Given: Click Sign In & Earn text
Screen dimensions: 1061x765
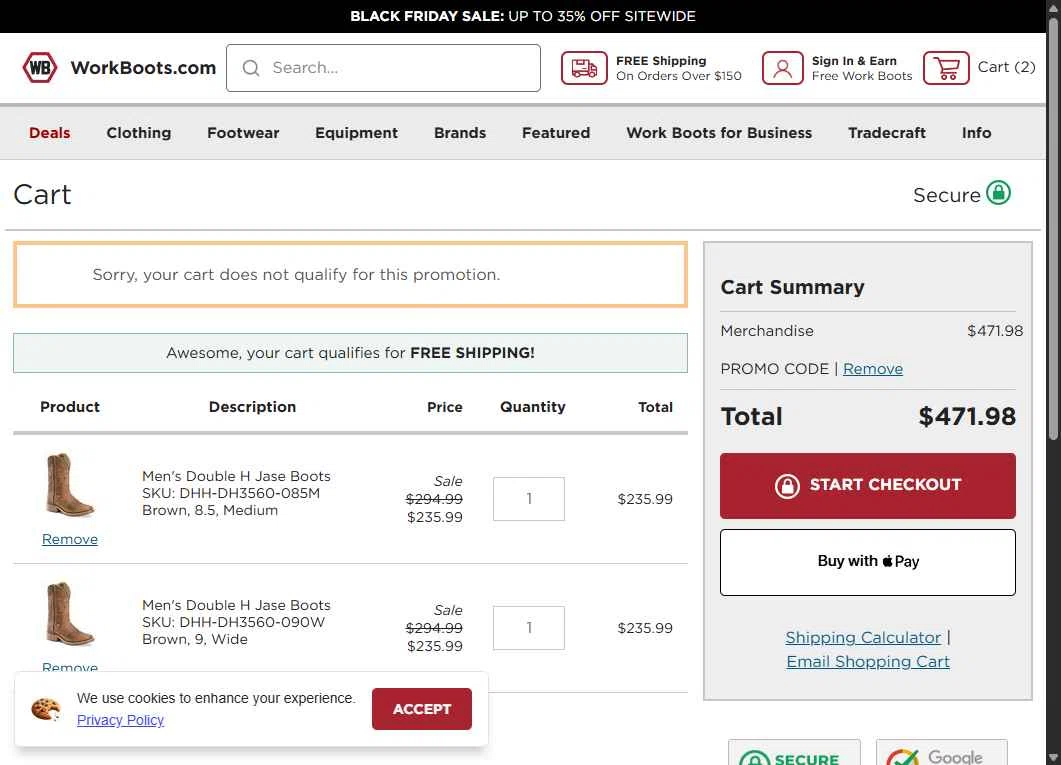Looking at the screenshot, I should tap(854, 61).
